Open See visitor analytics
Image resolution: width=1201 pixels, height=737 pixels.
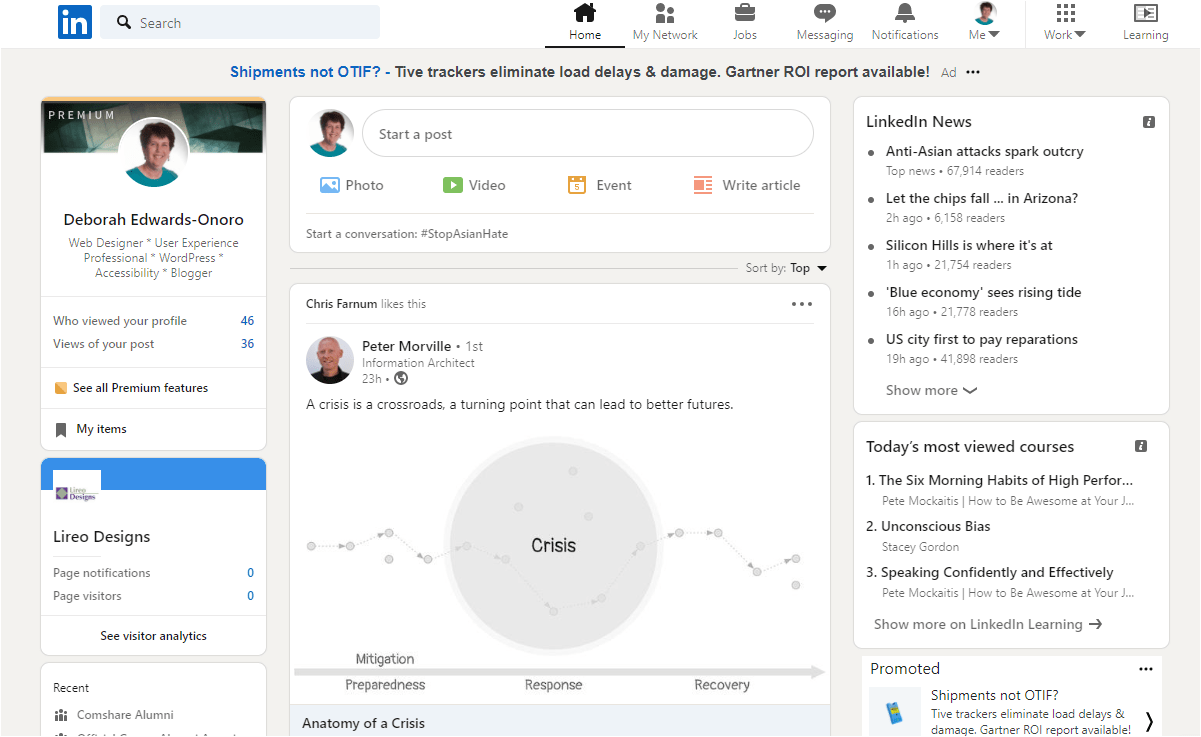tap(154, 636)
